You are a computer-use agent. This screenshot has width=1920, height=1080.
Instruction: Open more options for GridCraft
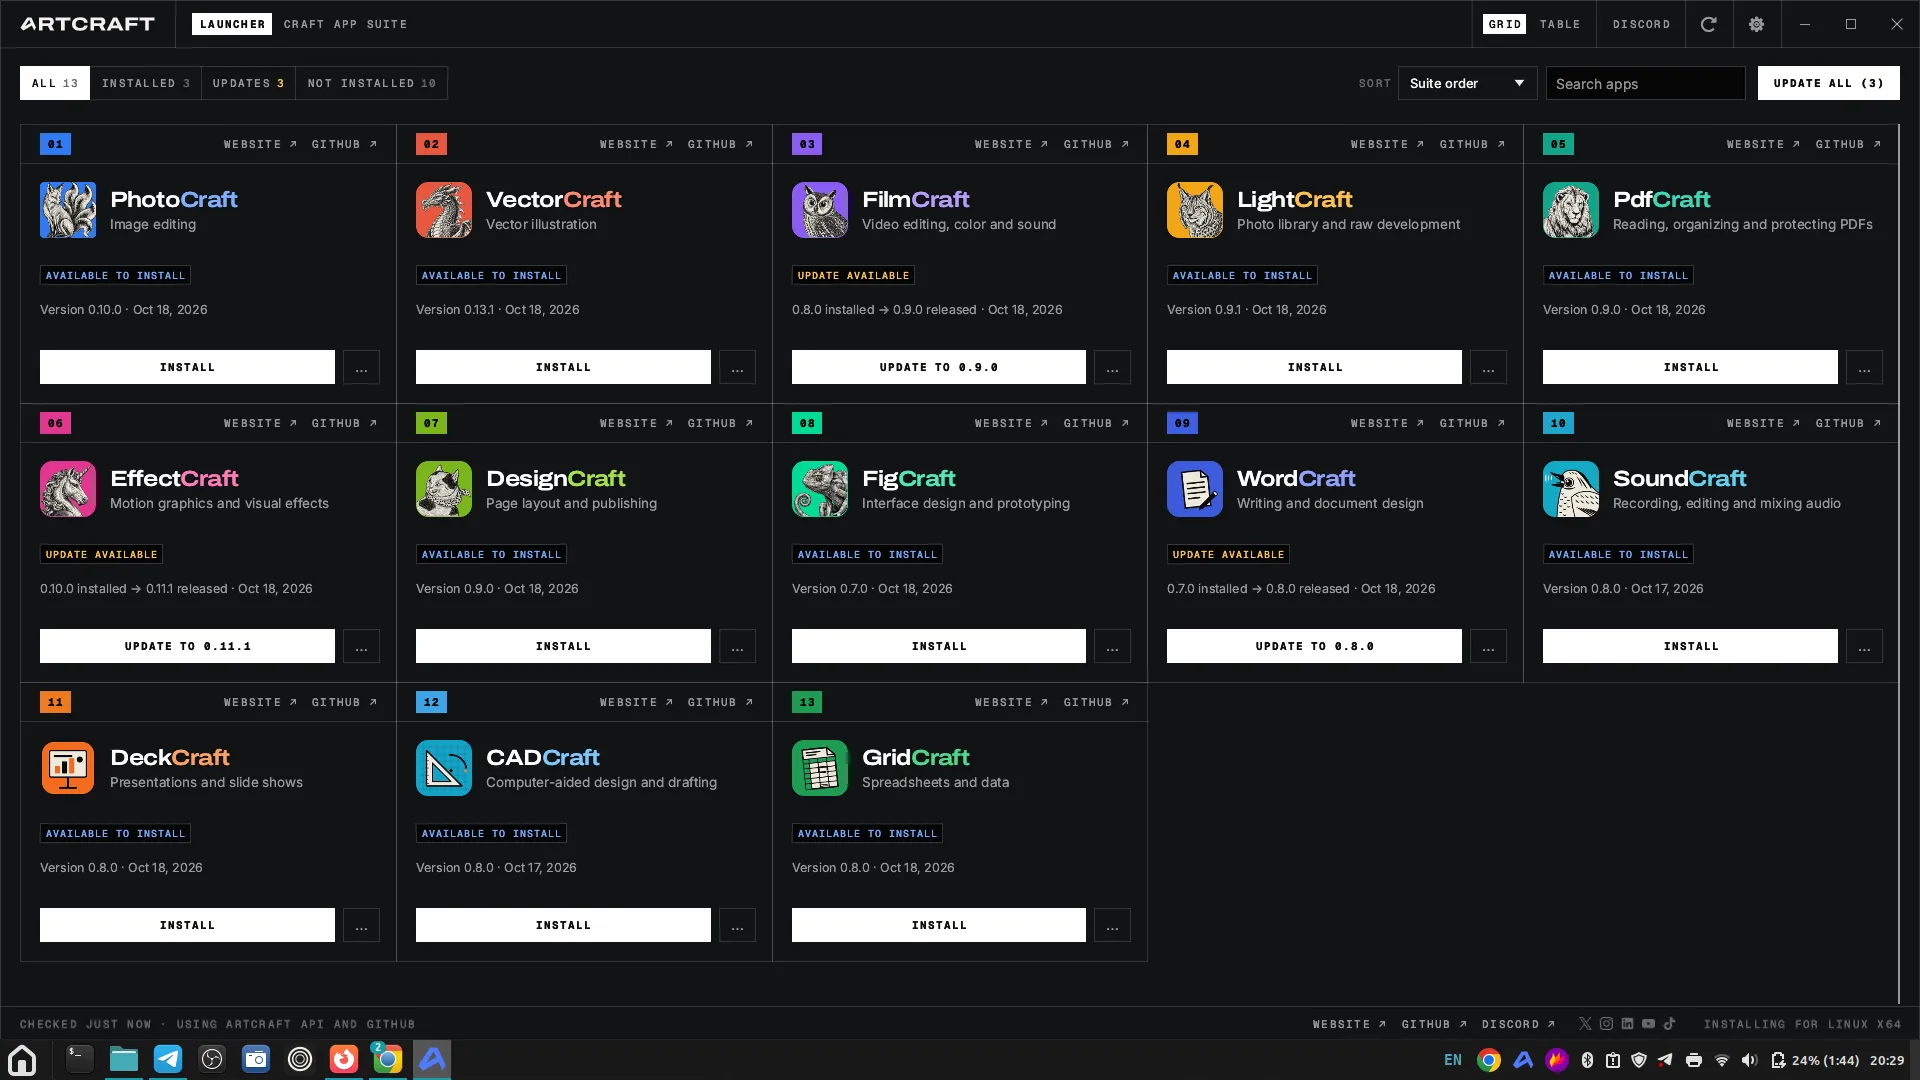click(1112, 925)
